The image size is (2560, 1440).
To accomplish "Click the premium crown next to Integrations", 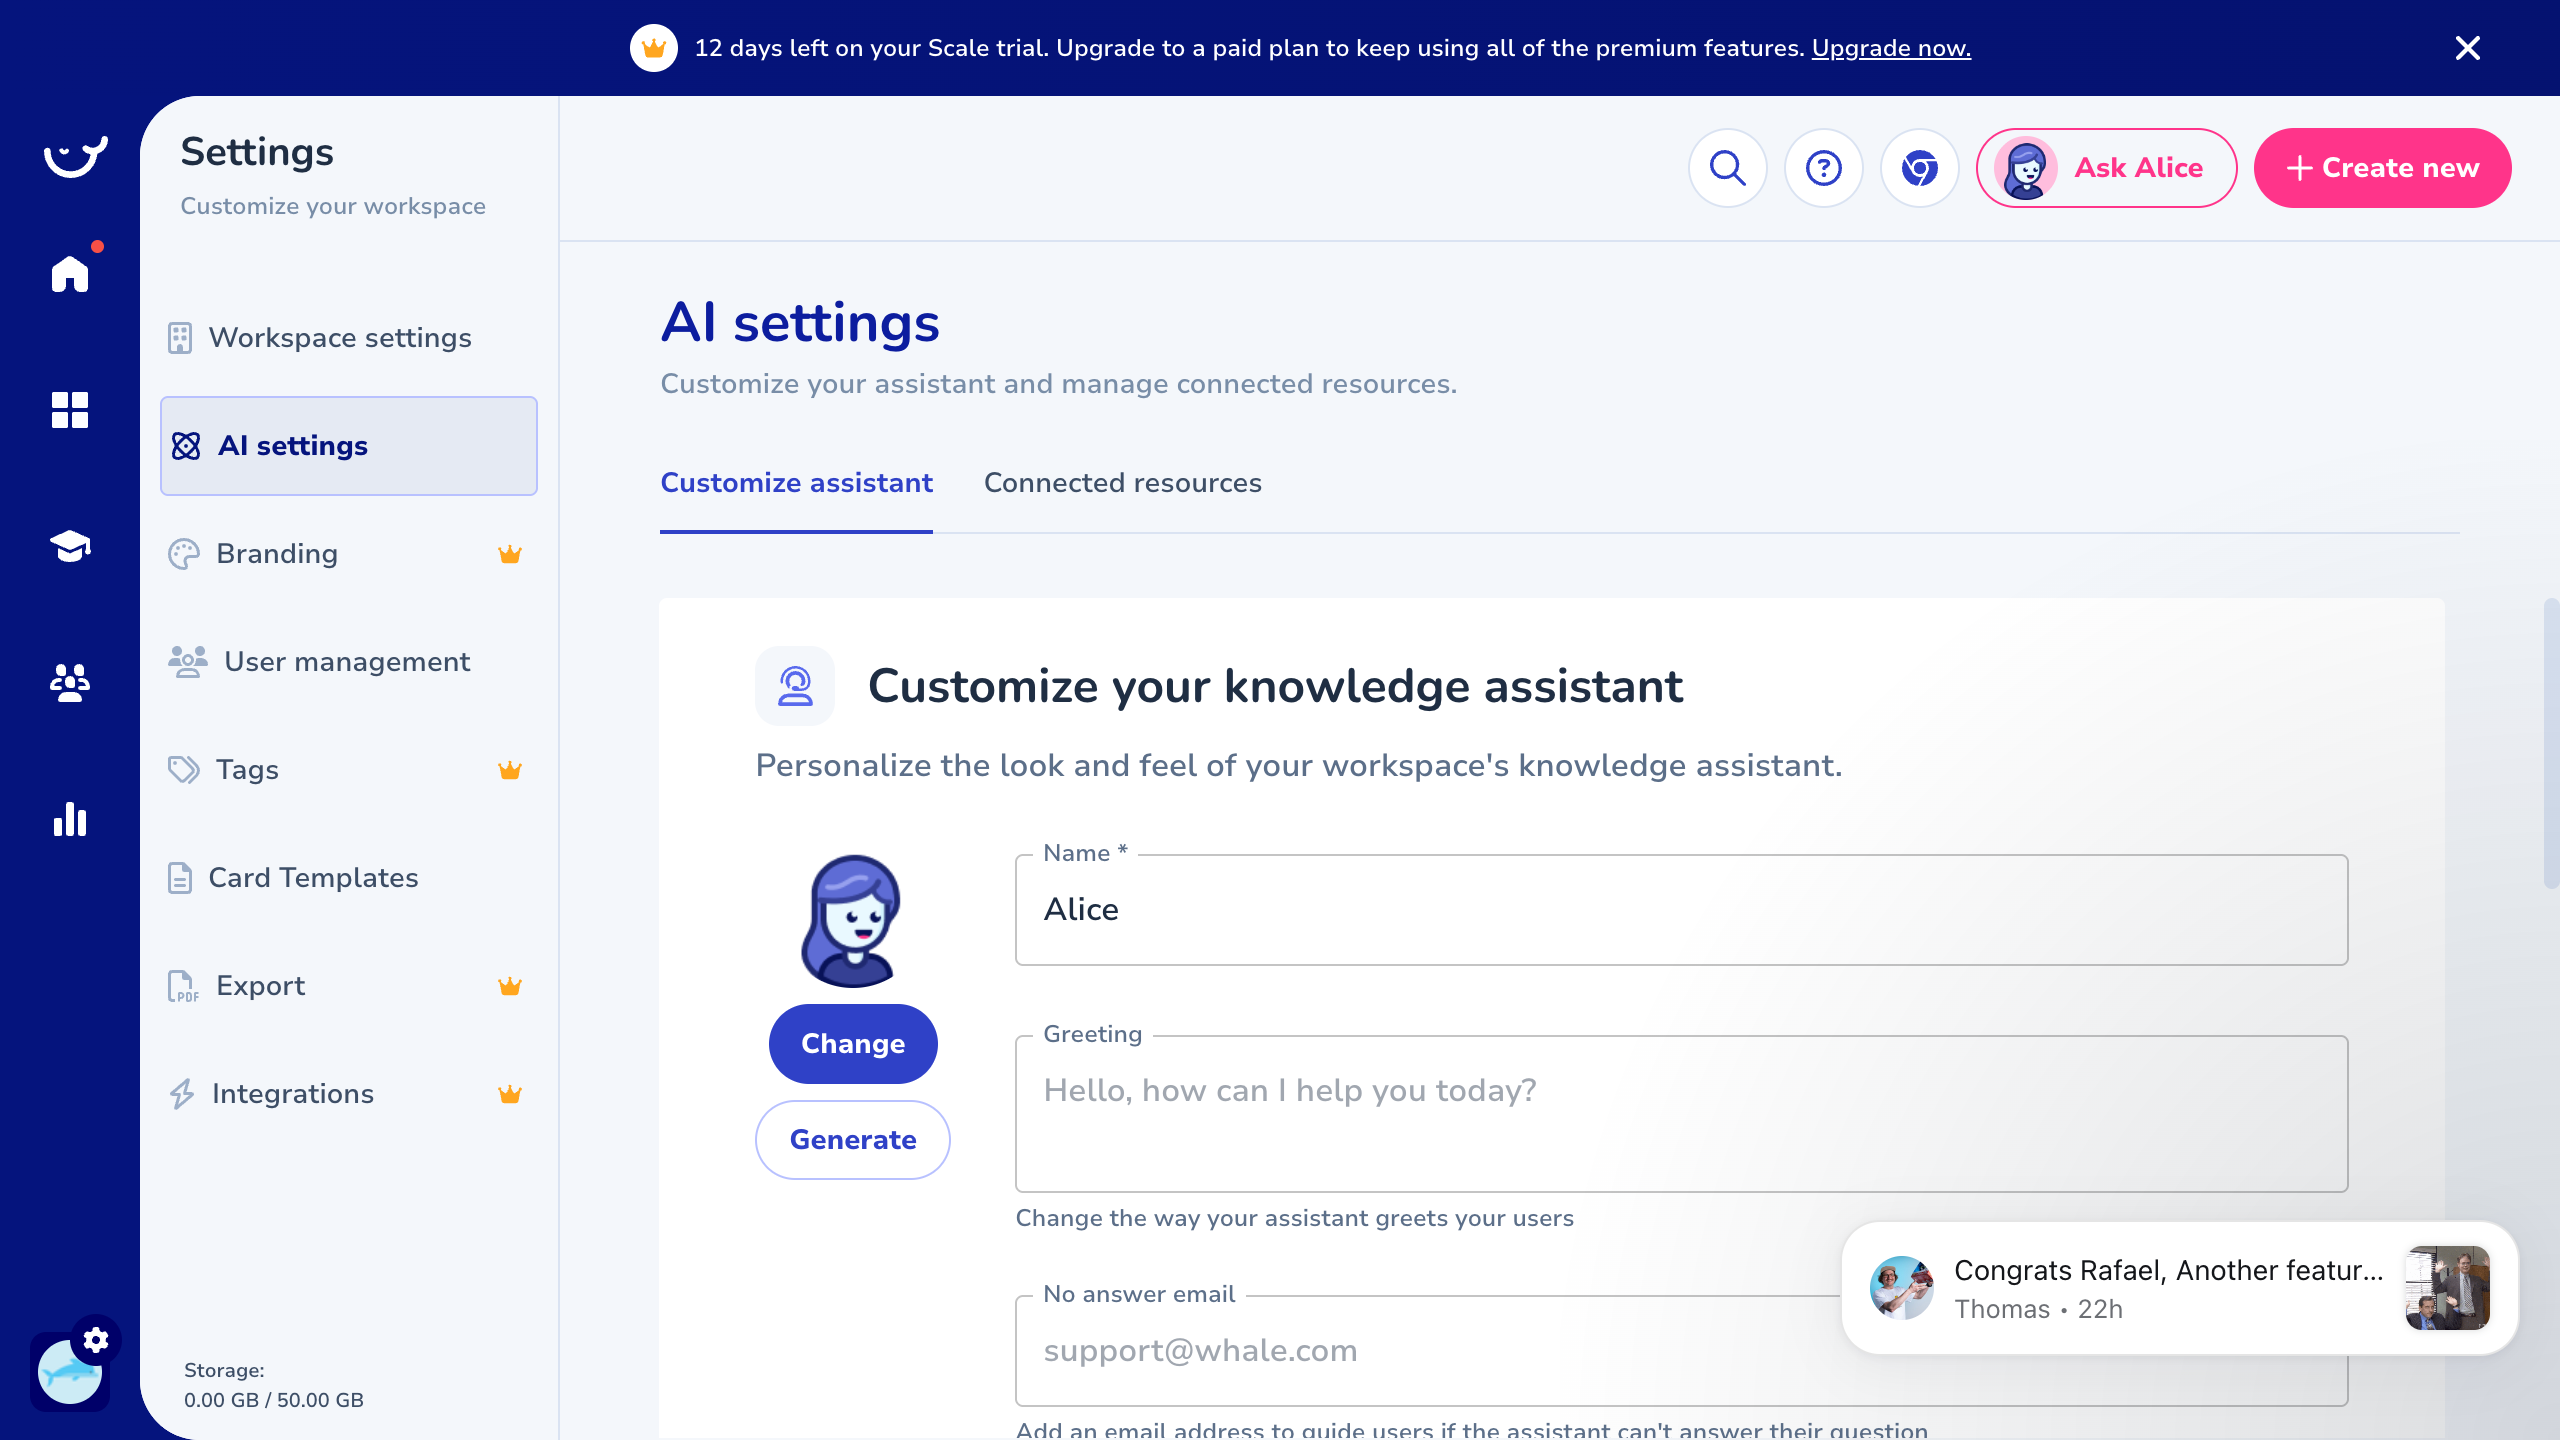I will coord(511,1093).
